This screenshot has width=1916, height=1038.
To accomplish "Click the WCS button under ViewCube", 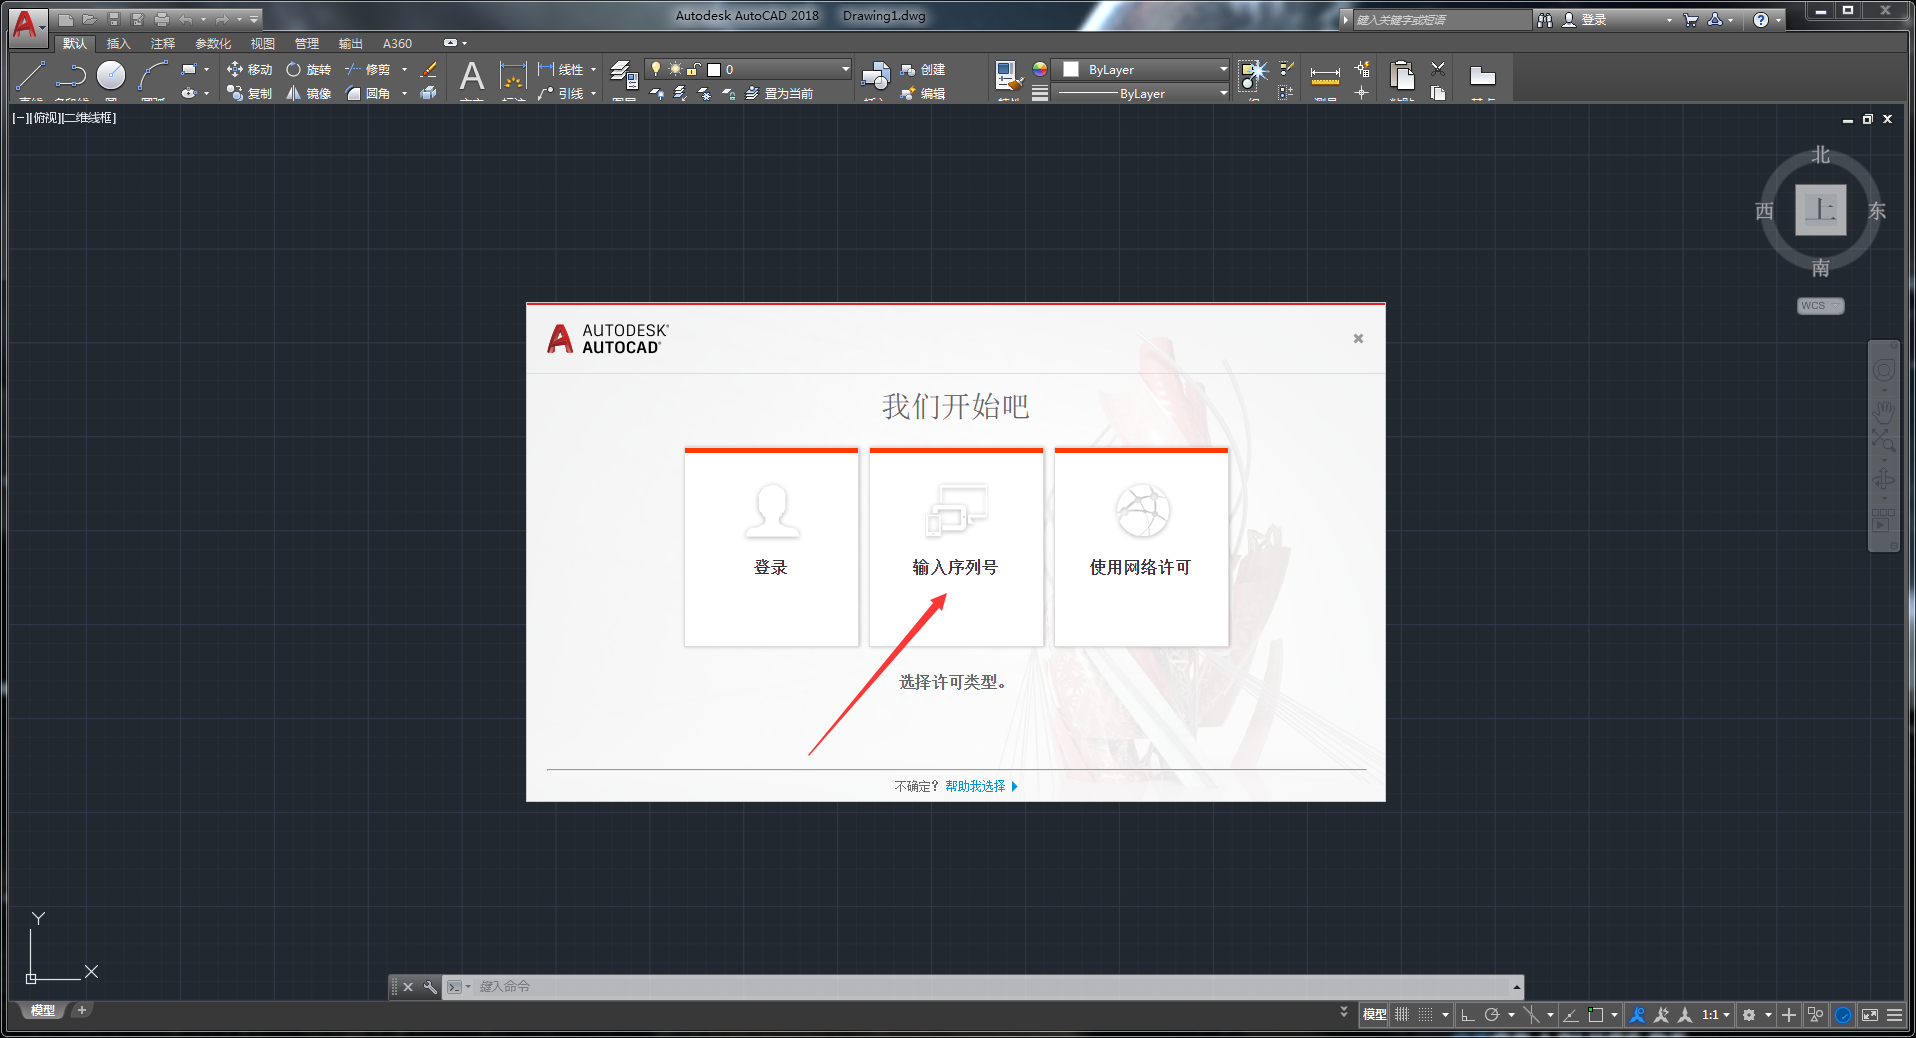I will tap(1820, 306).
